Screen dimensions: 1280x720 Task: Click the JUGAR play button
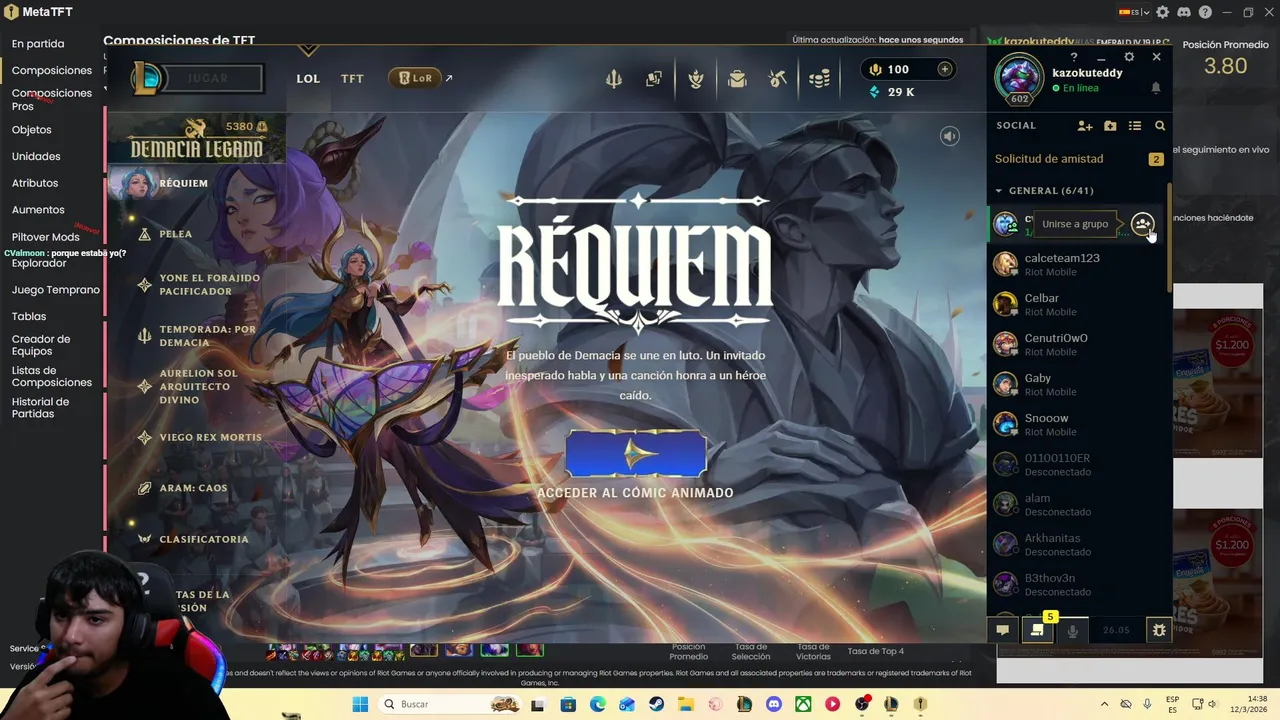(x=208, y=78)
